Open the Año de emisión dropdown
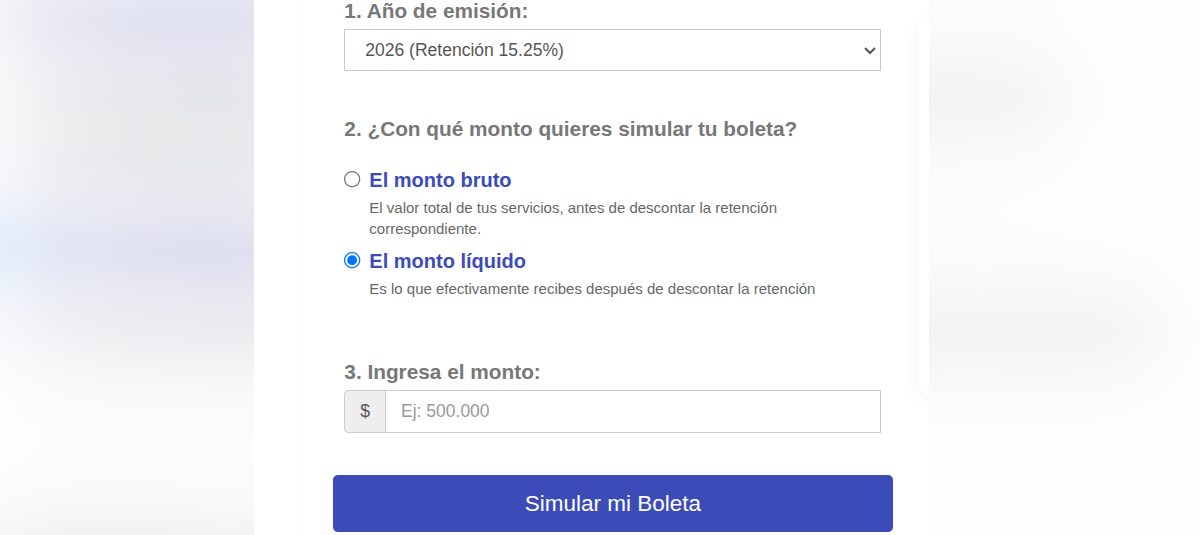The height and width of the screenshot is (535, 1200). pos(611,50)
